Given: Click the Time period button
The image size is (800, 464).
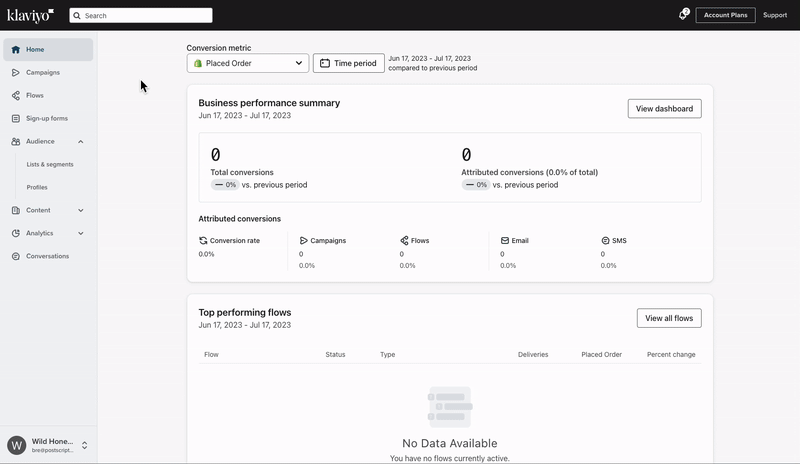Looking at the screenshot, I should tap(348, 63).
